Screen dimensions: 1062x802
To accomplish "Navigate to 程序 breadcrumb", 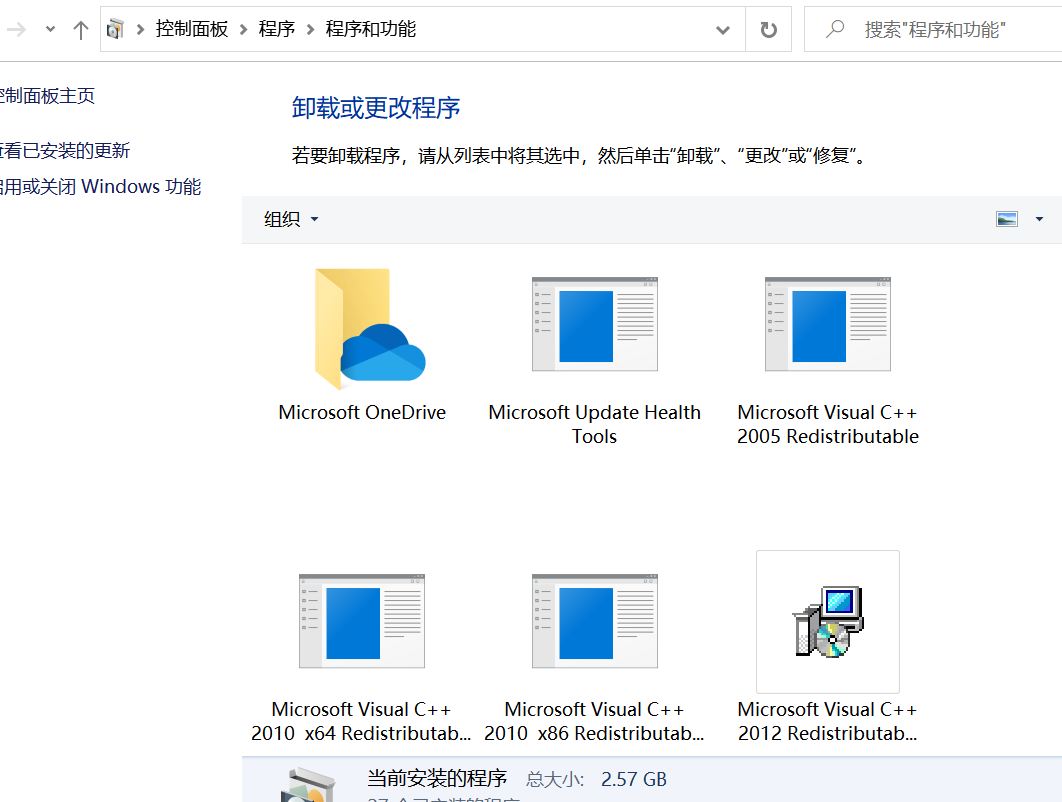I will pos(276,29).
